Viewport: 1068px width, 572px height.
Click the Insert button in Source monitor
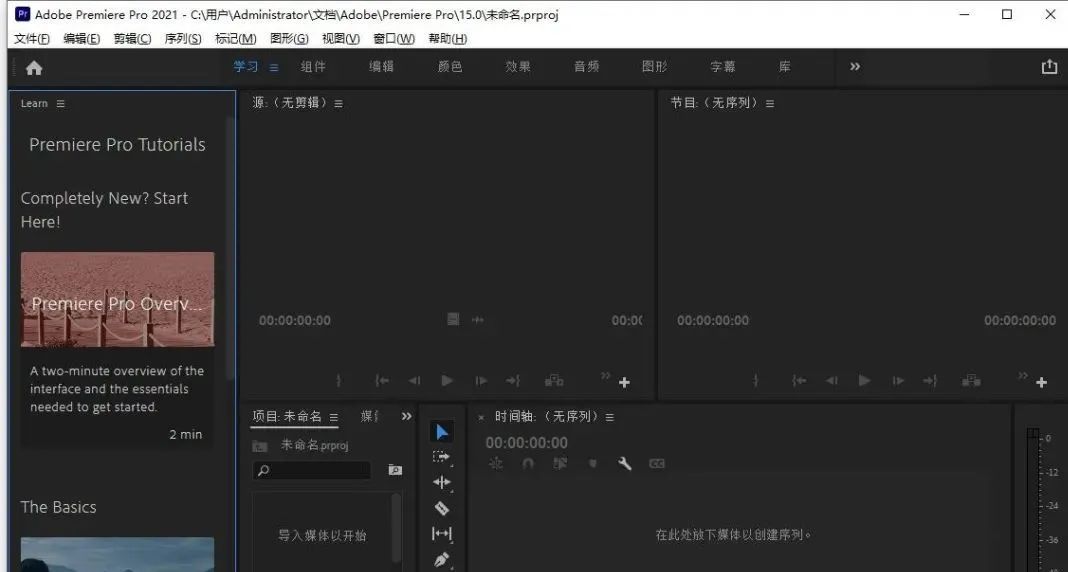tap(554, 381)
